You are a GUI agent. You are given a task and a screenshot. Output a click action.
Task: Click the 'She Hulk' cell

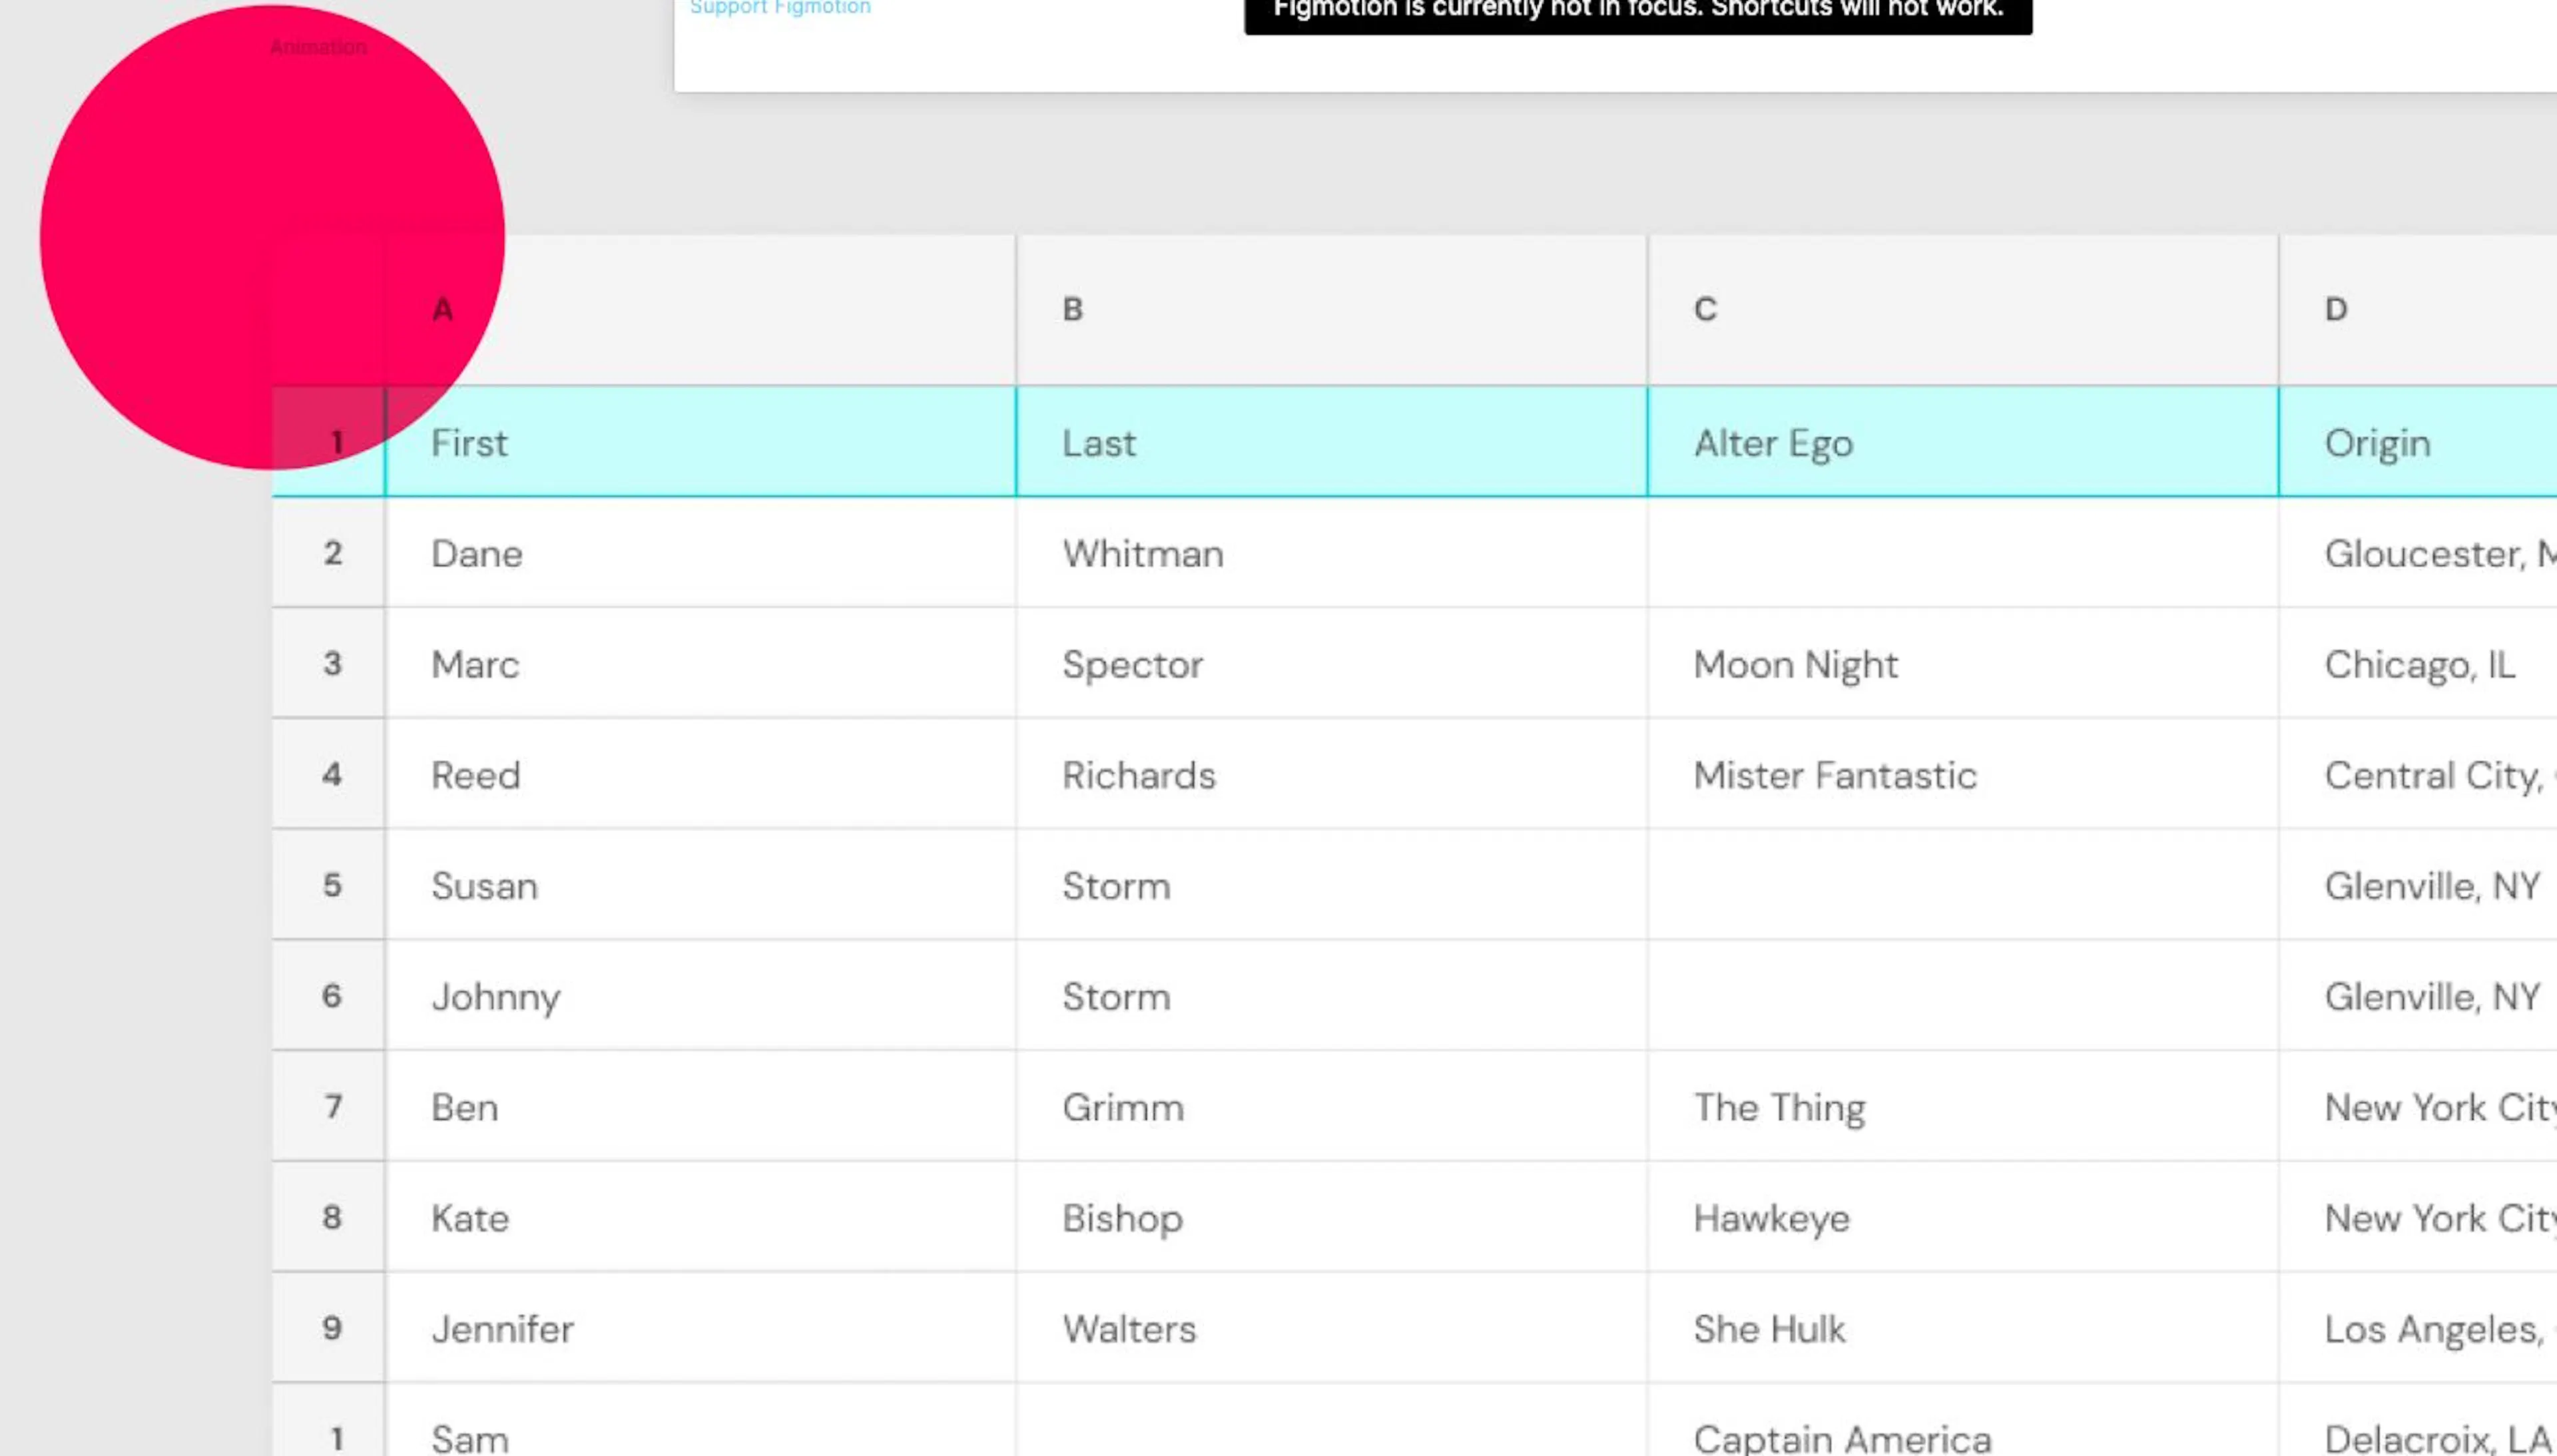click(x=1963, y=1329)
